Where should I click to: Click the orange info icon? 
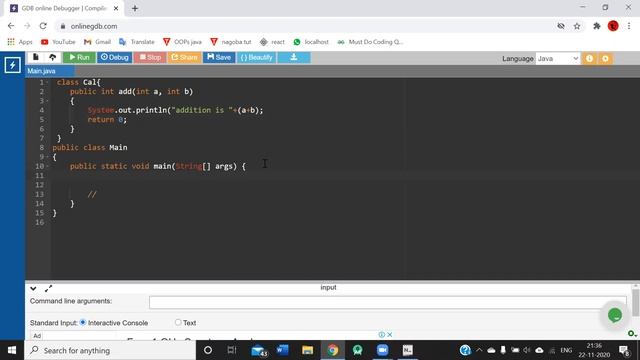[x=589, y=58]
